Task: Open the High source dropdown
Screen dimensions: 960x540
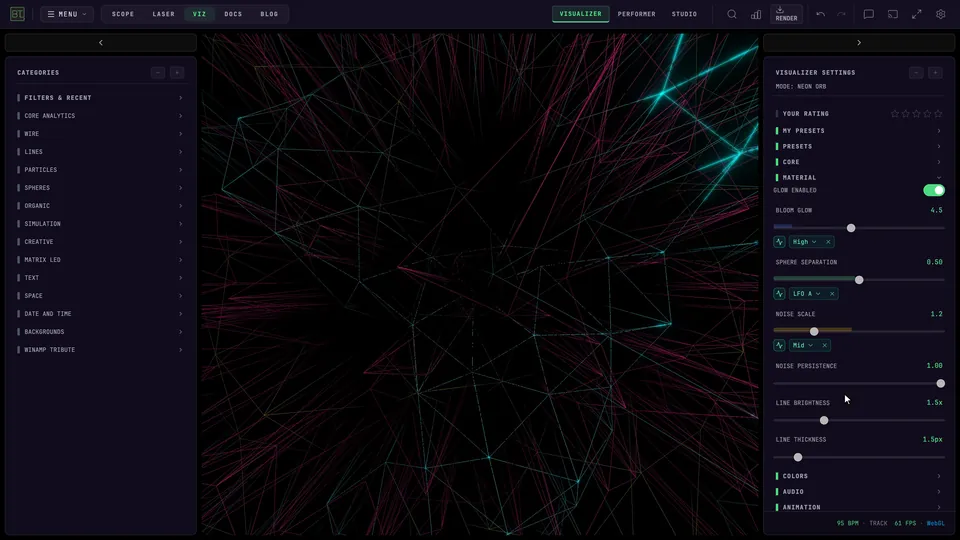Action: [x=804, y=242]
